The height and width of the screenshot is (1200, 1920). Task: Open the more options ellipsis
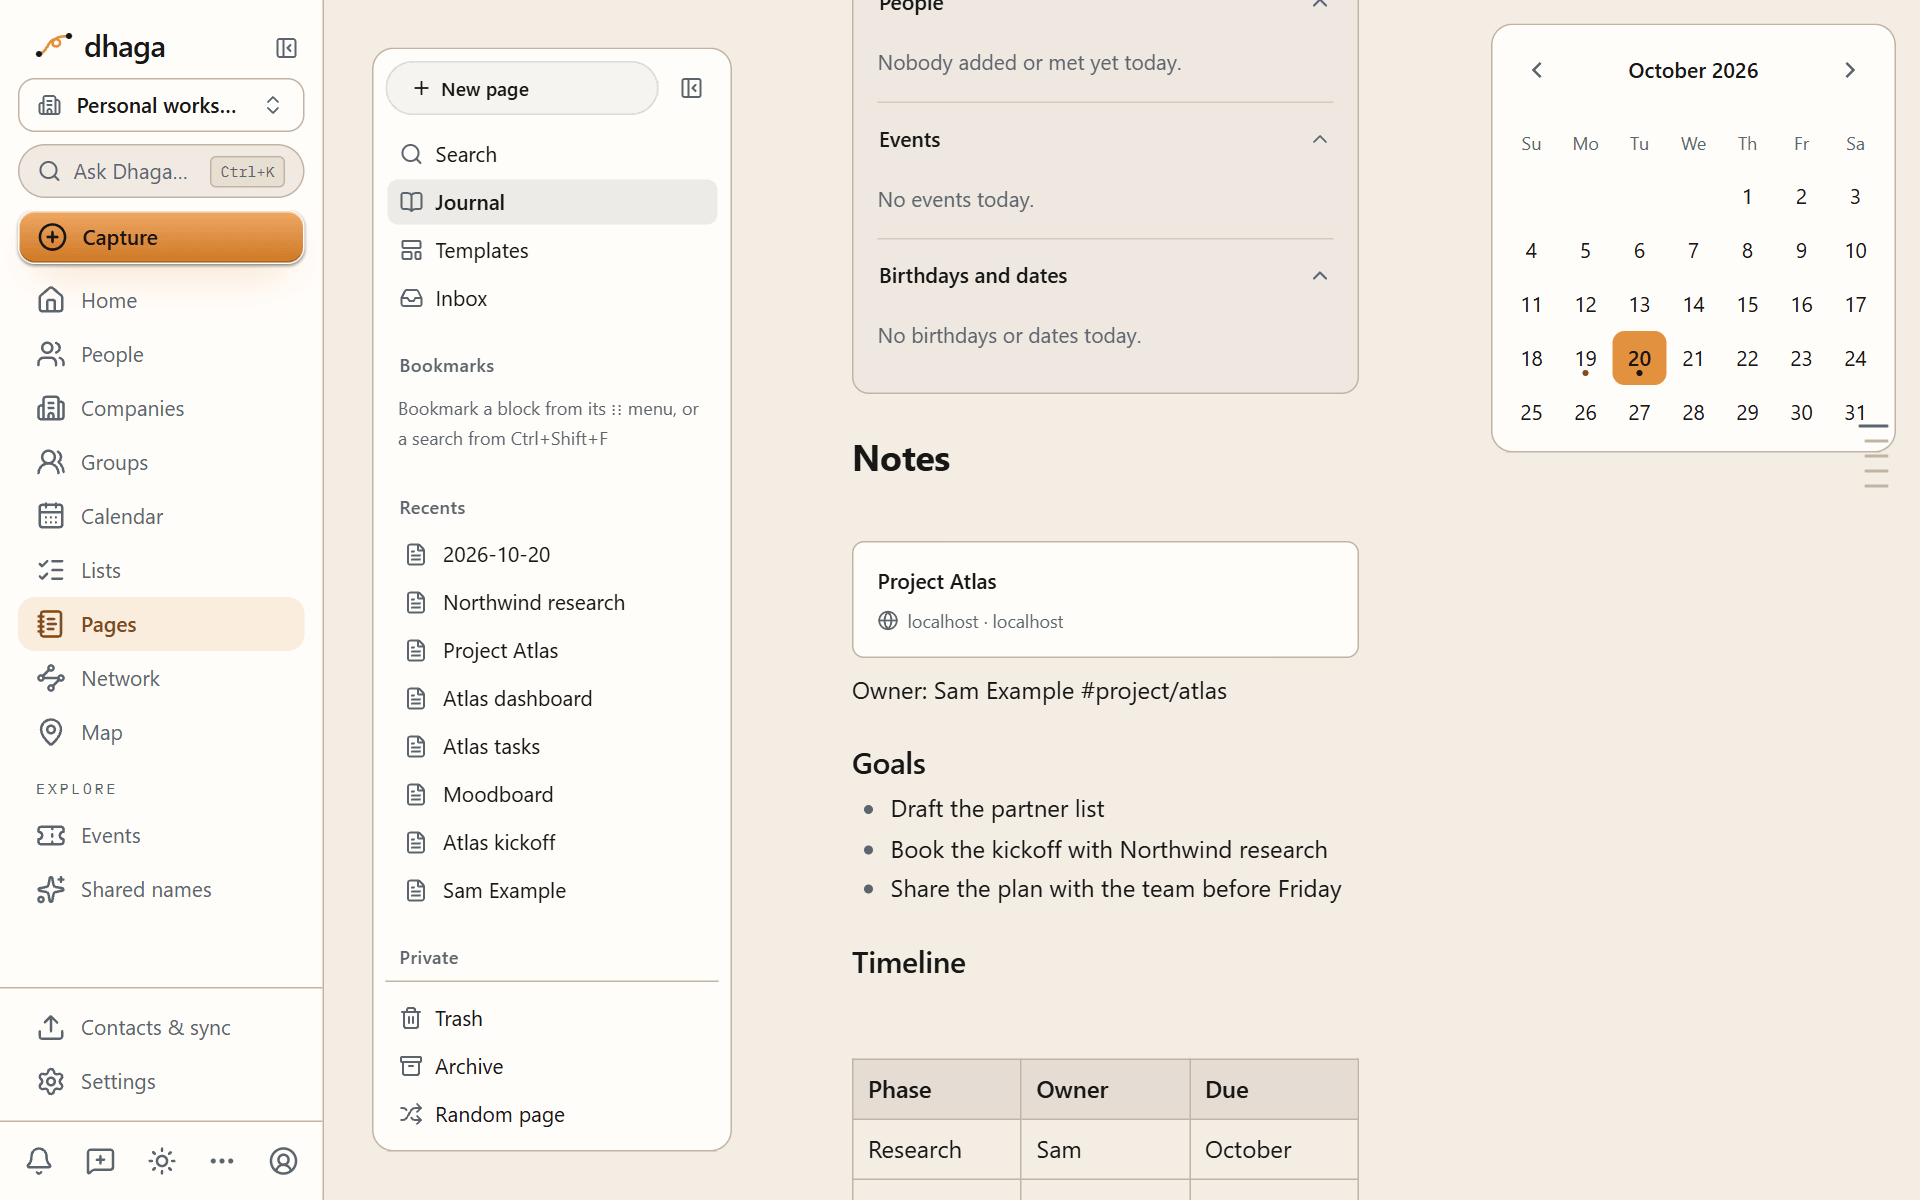(222, 1161)
